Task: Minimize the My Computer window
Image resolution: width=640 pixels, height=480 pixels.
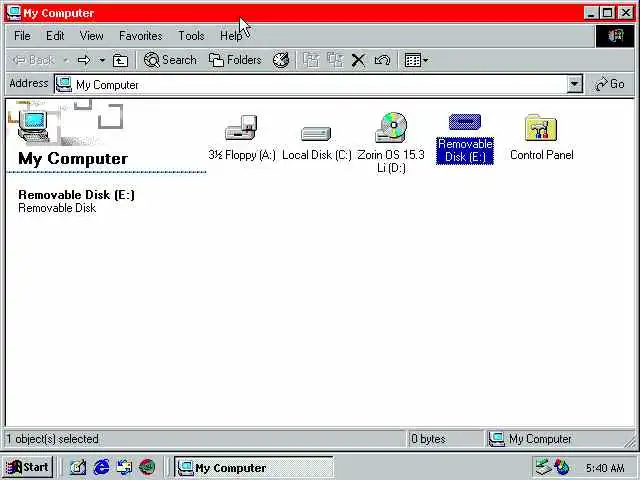Action: [591, 13]
